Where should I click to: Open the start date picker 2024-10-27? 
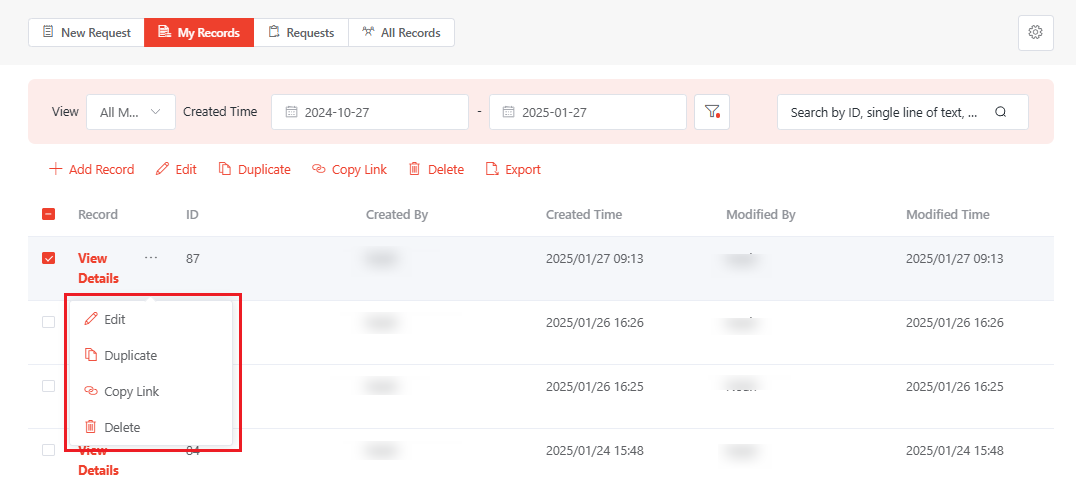point(369,112)
